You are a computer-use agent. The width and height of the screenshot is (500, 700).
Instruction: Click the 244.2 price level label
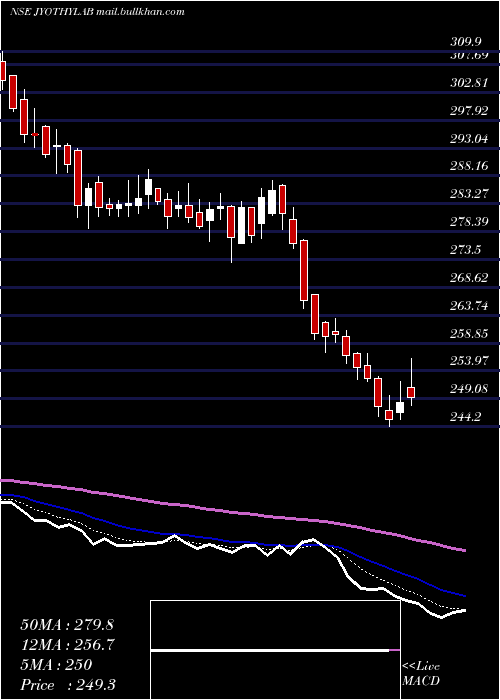point(466,417)
